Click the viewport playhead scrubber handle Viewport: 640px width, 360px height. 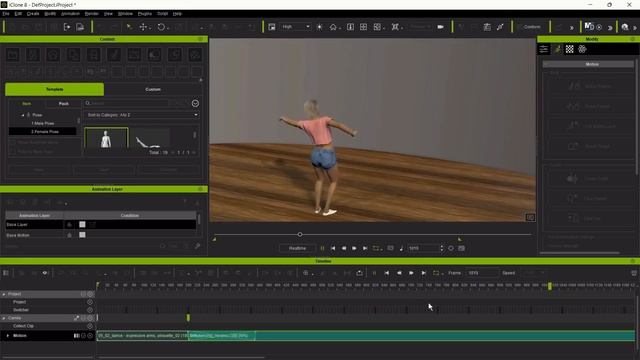[300, 234]
